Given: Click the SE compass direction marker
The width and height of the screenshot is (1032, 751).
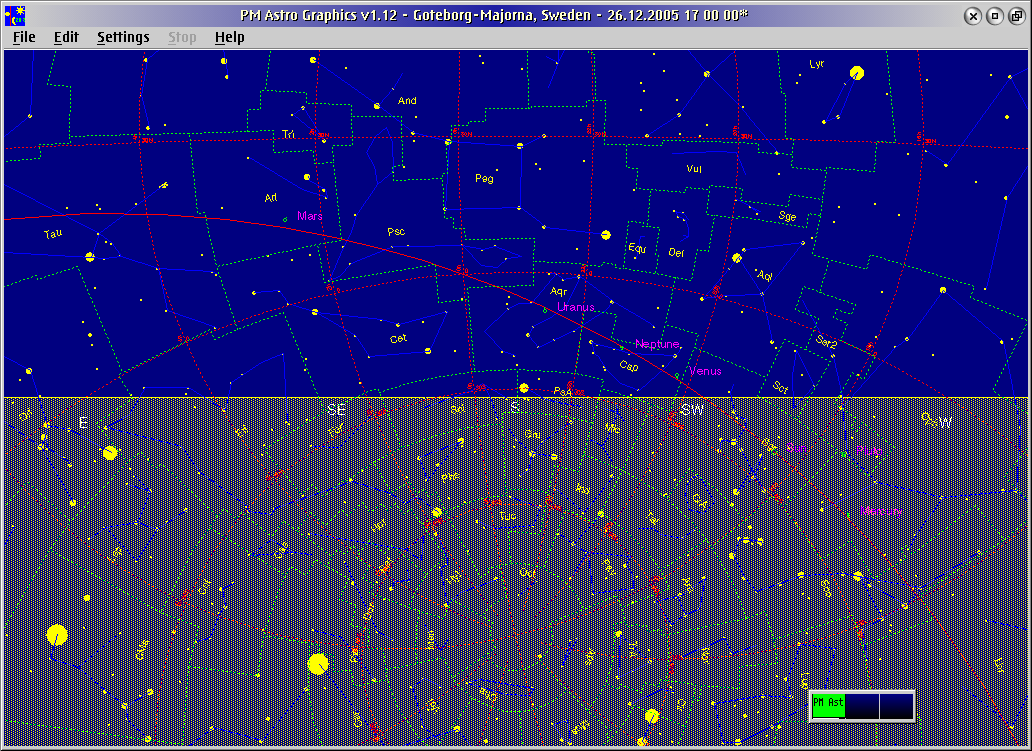Looking at the screenshot, I should click(x=336, y=410).
